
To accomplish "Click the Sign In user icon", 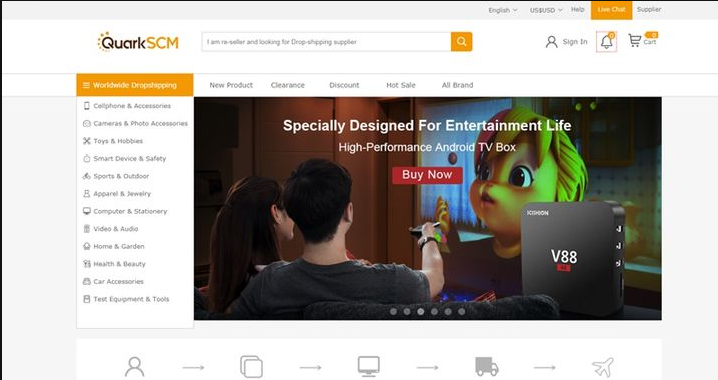I will (x=551, y=42).
